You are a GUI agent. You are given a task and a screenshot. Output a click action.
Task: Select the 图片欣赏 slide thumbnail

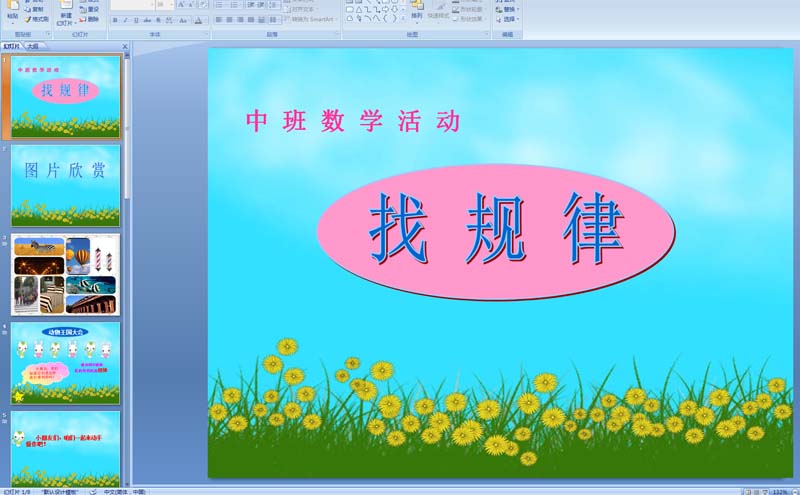(x=65, y=186)
